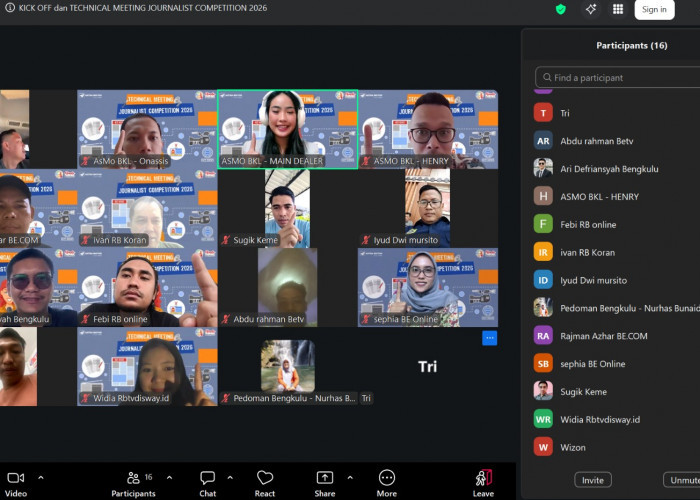Select the Febi RB online video tile
The height and width of the screenshot is (500, 700).
(x=147, y=288)
